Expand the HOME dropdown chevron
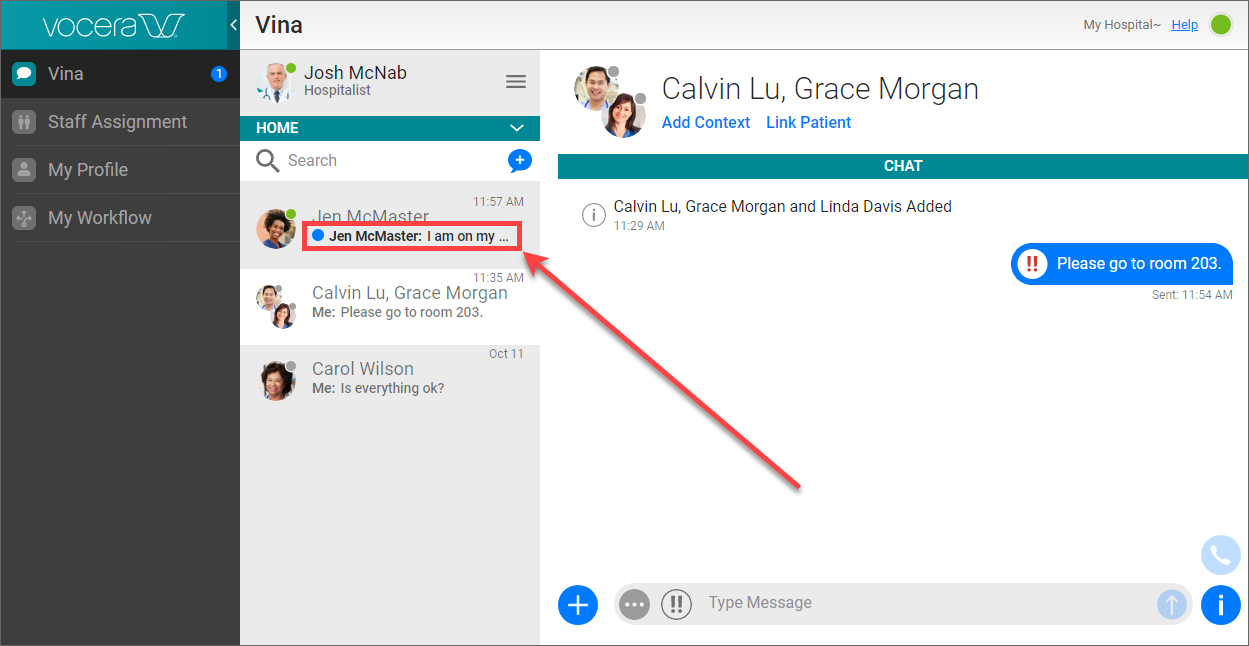The width and height of the screenshot is (1249, 646). [517, 128]
